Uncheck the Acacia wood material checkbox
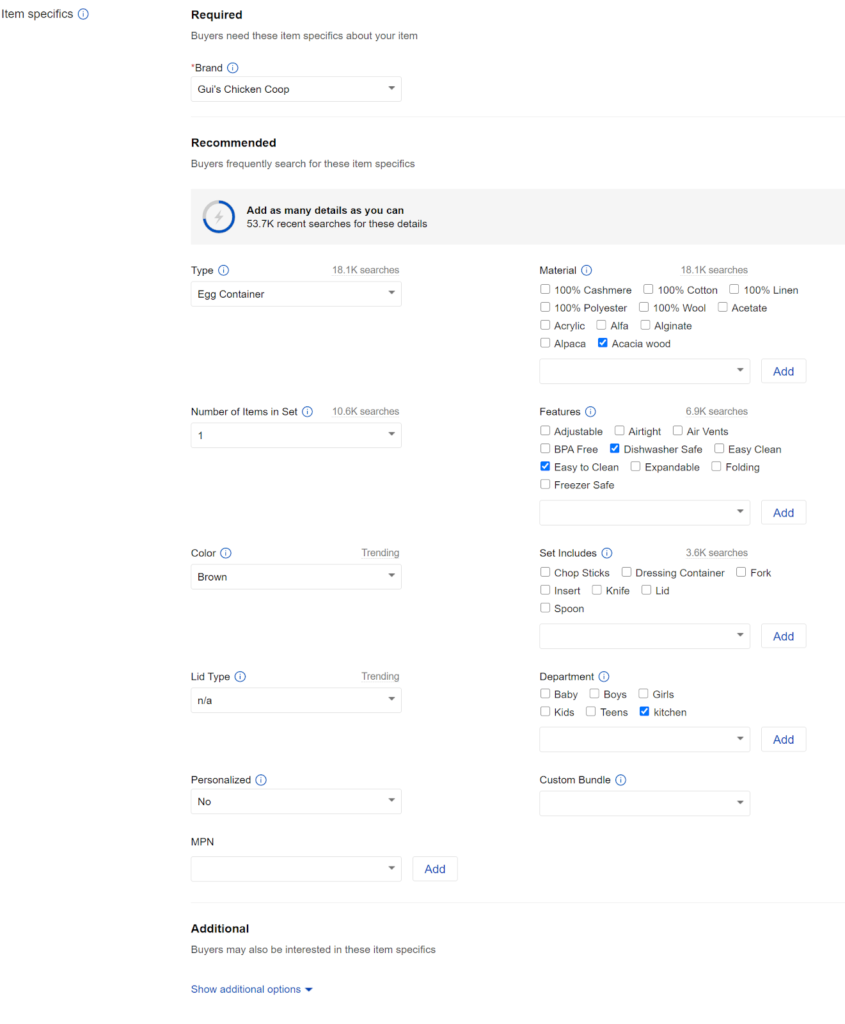 603,343
